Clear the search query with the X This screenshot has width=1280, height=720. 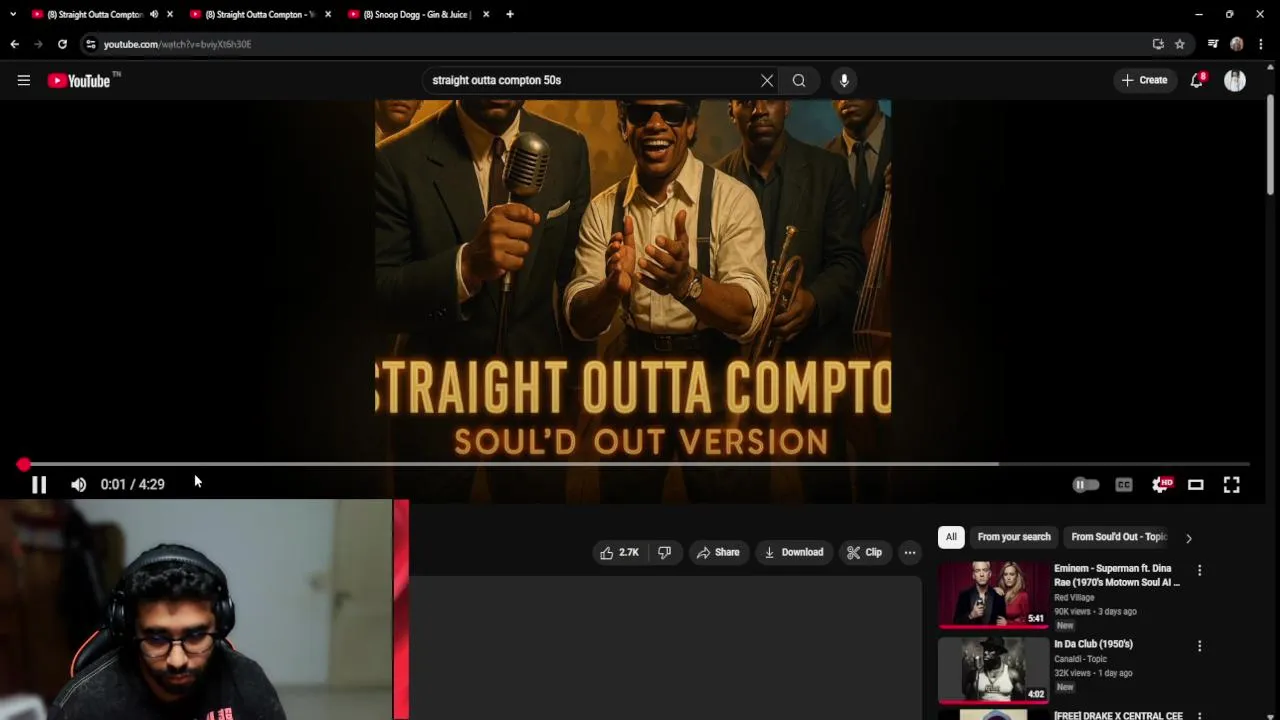point(767,80)
